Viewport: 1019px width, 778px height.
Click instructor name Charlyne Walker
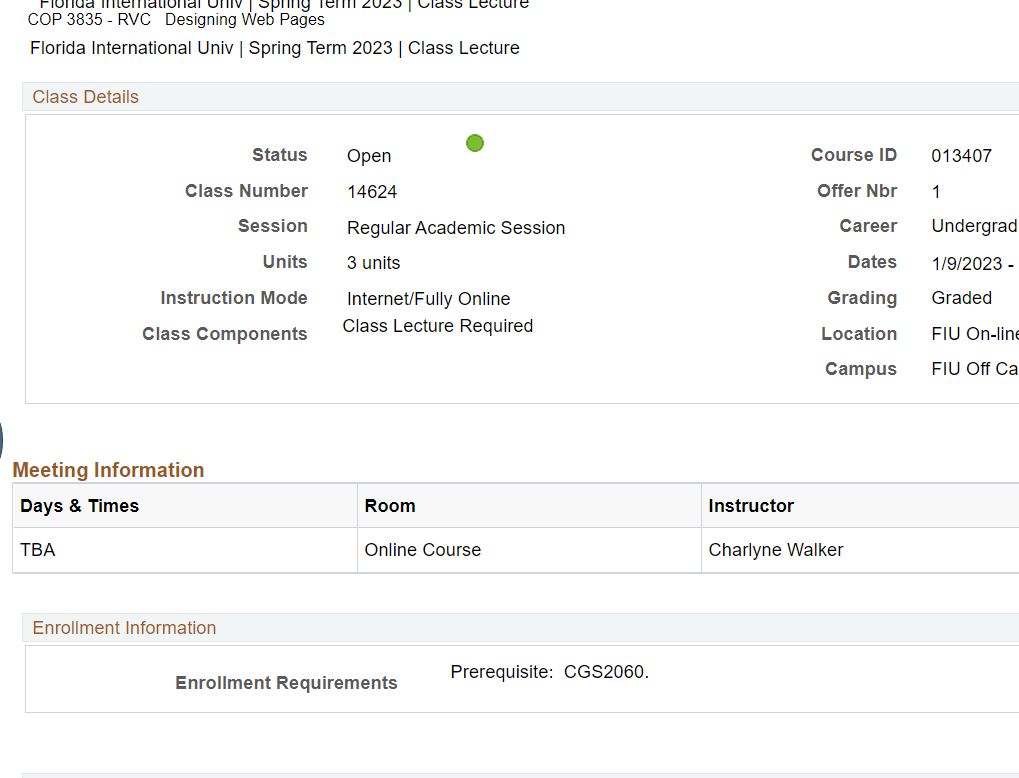point(776,550)
